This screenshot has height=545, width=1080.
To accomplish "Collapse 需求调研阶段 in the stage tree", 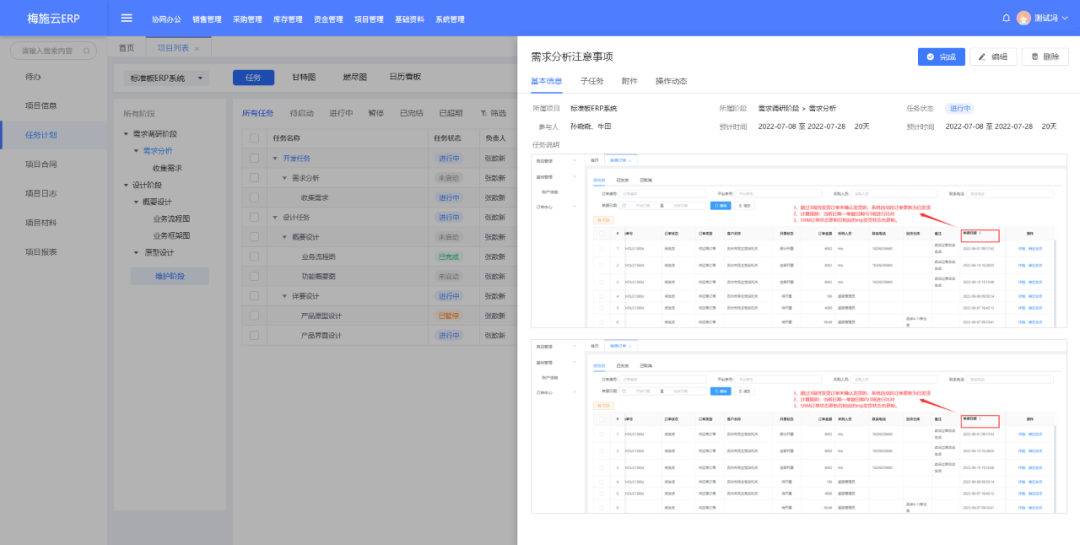I will pos(126,134).
